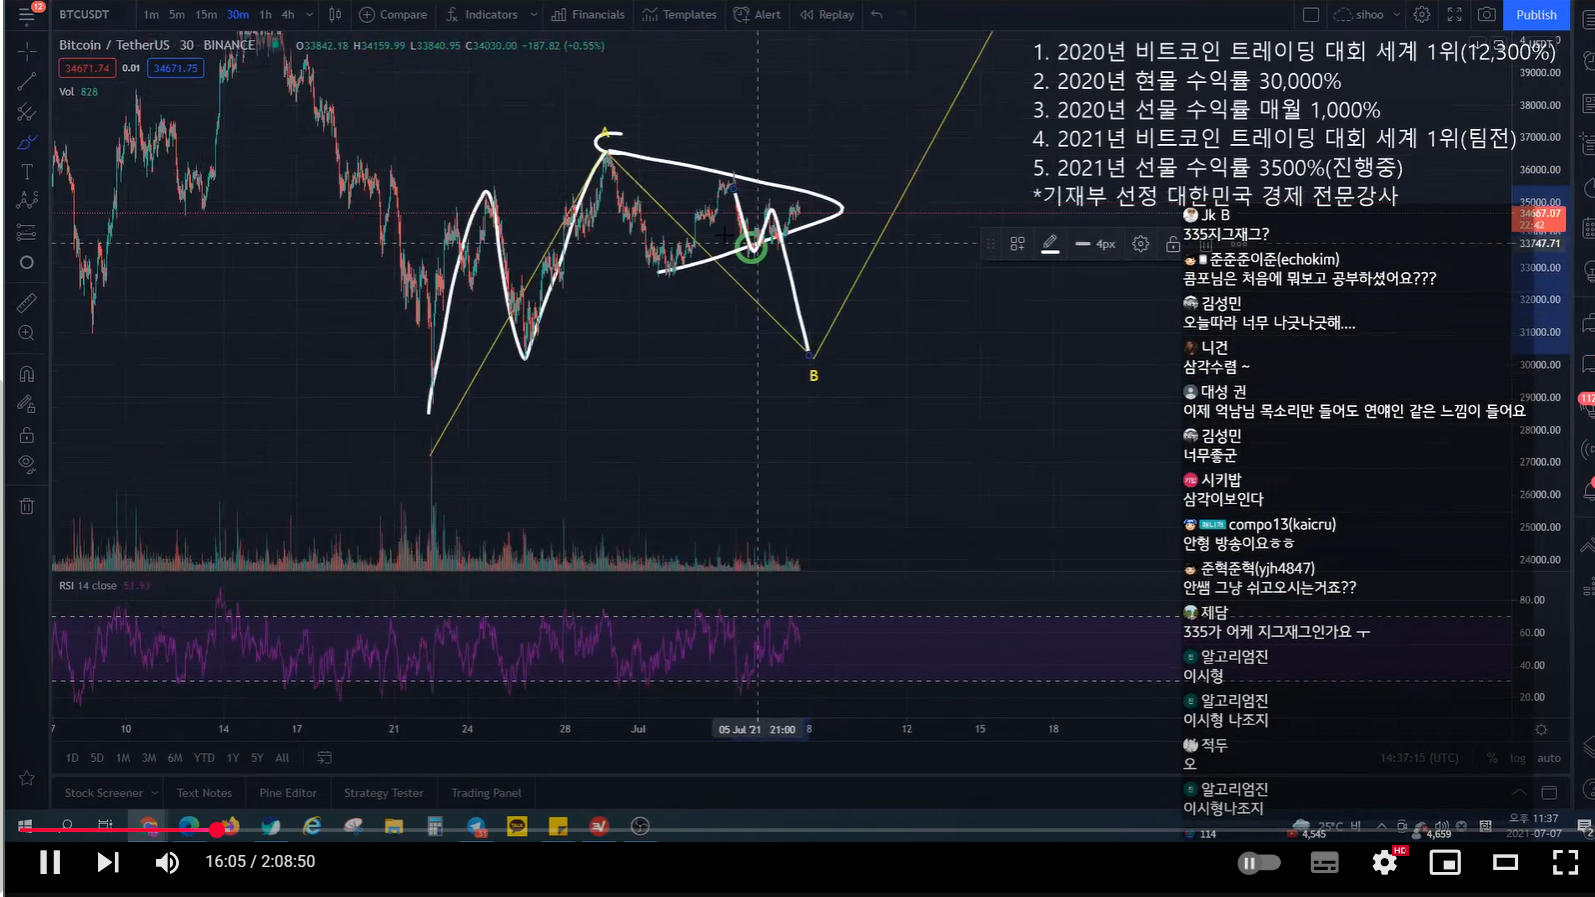
Task: Open the prediction and measurement tools
Action: coord(27,232)
